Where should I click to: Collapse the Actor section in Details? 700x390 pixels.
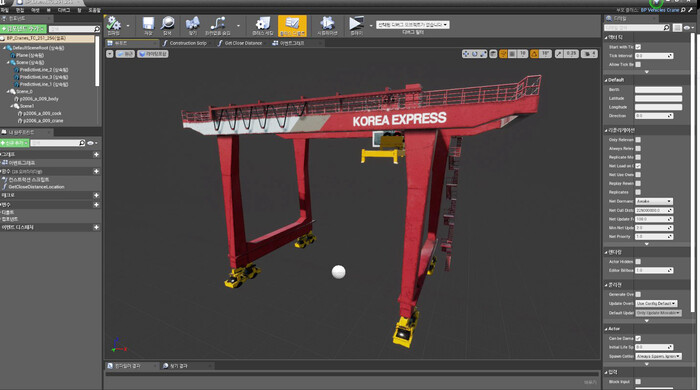click(606, 329)
